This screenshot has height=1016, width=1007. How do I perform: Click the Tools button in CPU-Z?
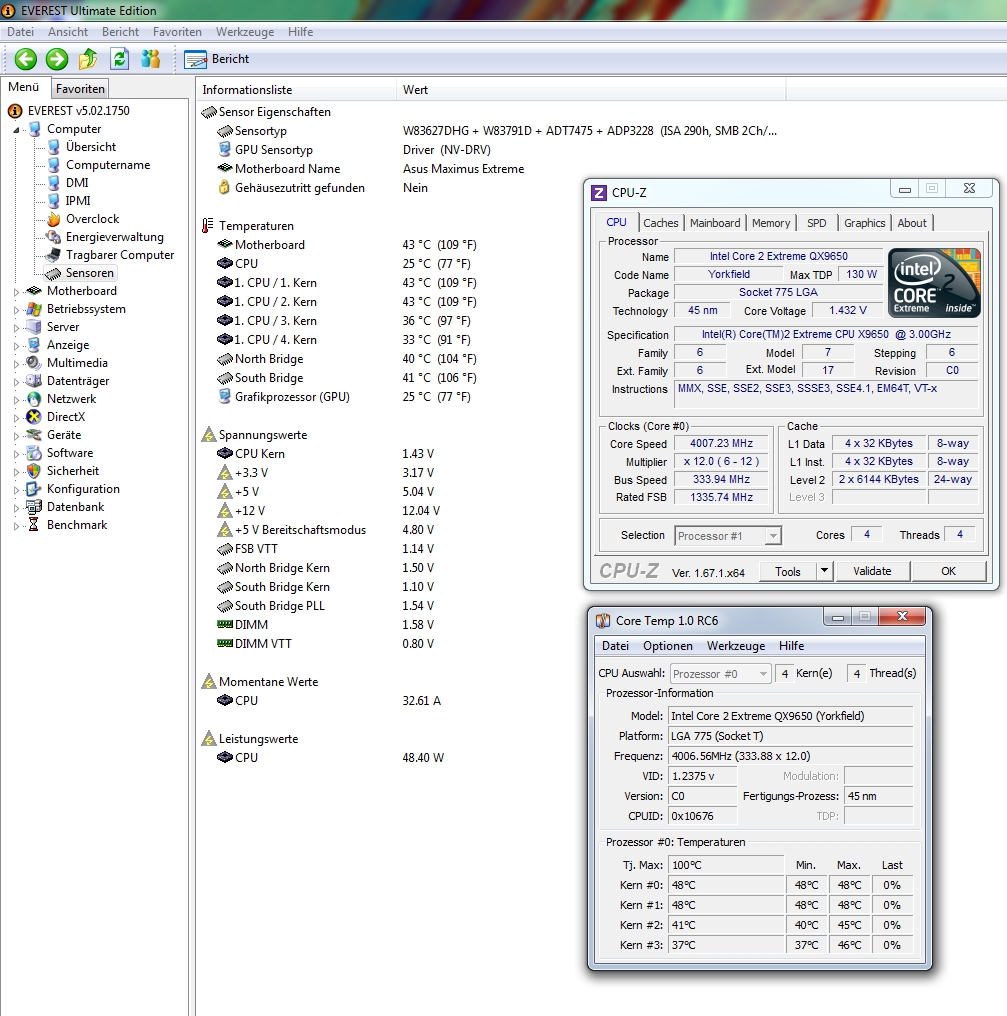tap(787, 572)
